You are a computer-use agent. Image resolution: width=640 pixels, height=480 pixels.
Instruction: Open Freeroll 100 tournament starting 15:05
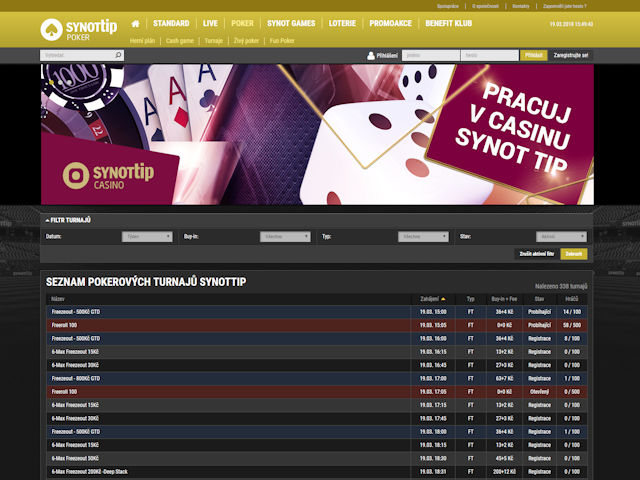pyautogui.click(x=316, y=325)
